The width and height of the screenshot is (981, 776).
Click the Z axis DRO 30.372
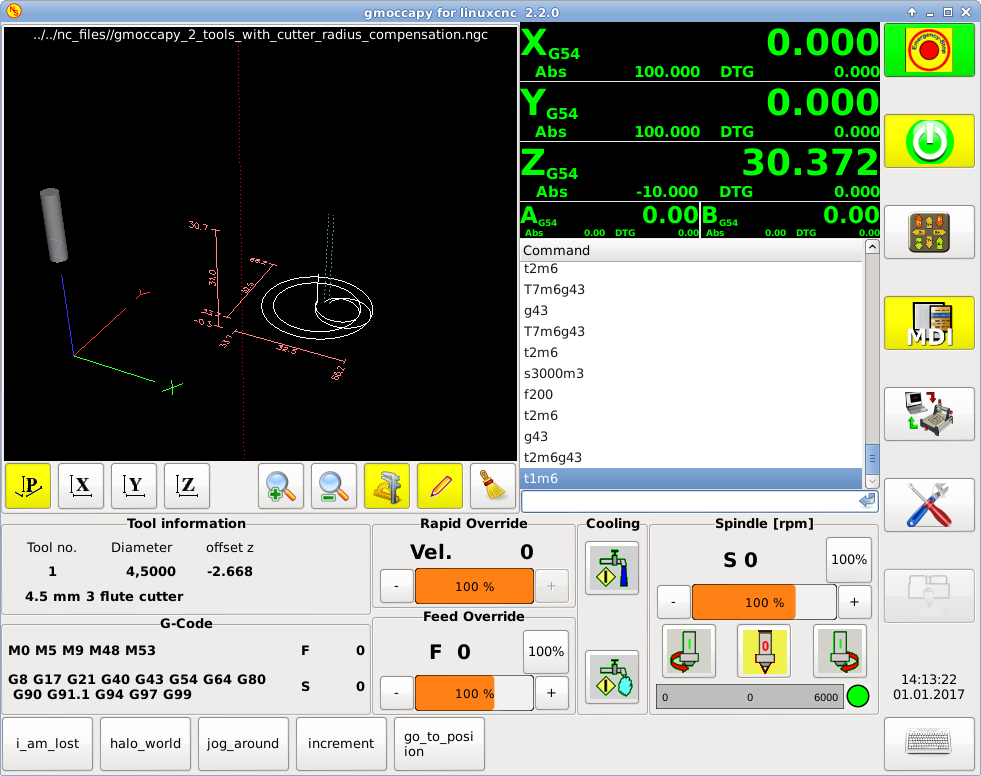699,172
